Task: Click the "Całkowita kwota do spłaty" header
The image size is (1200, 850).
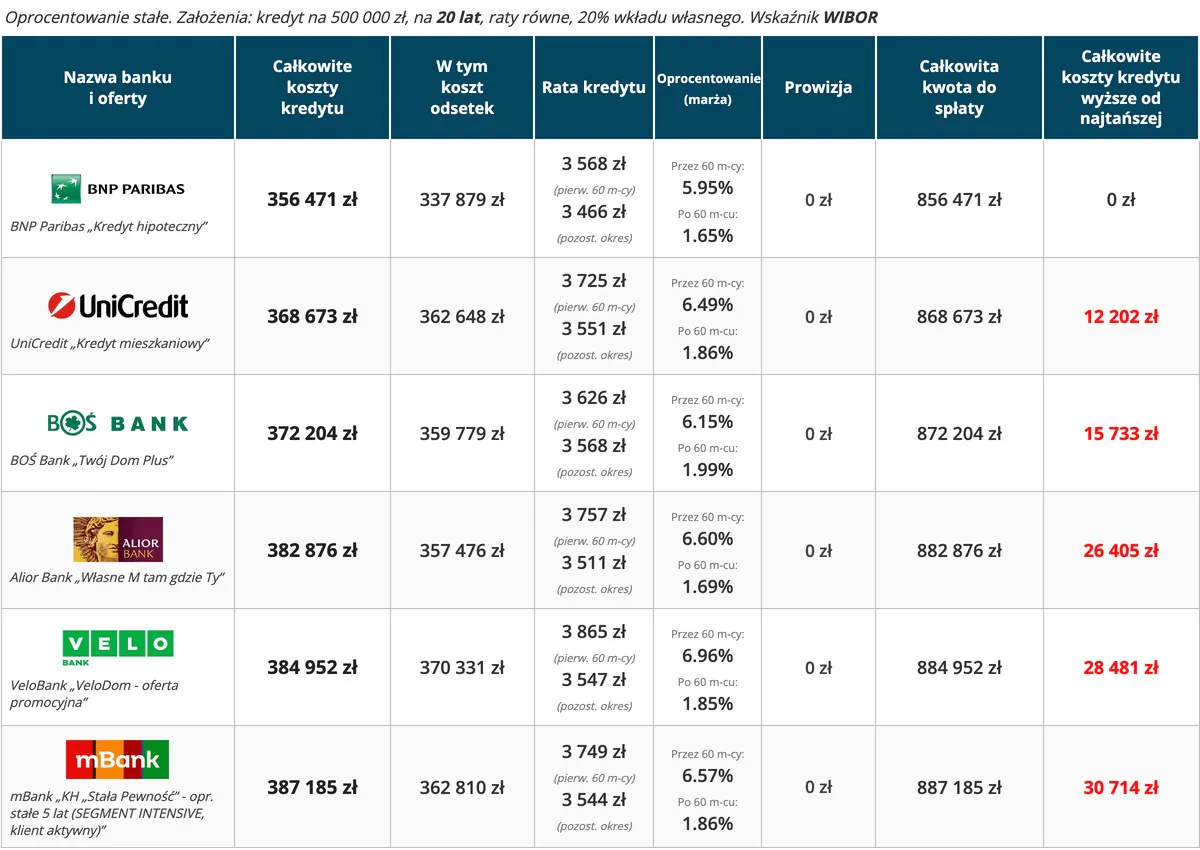Action: (x=959, y=88)
